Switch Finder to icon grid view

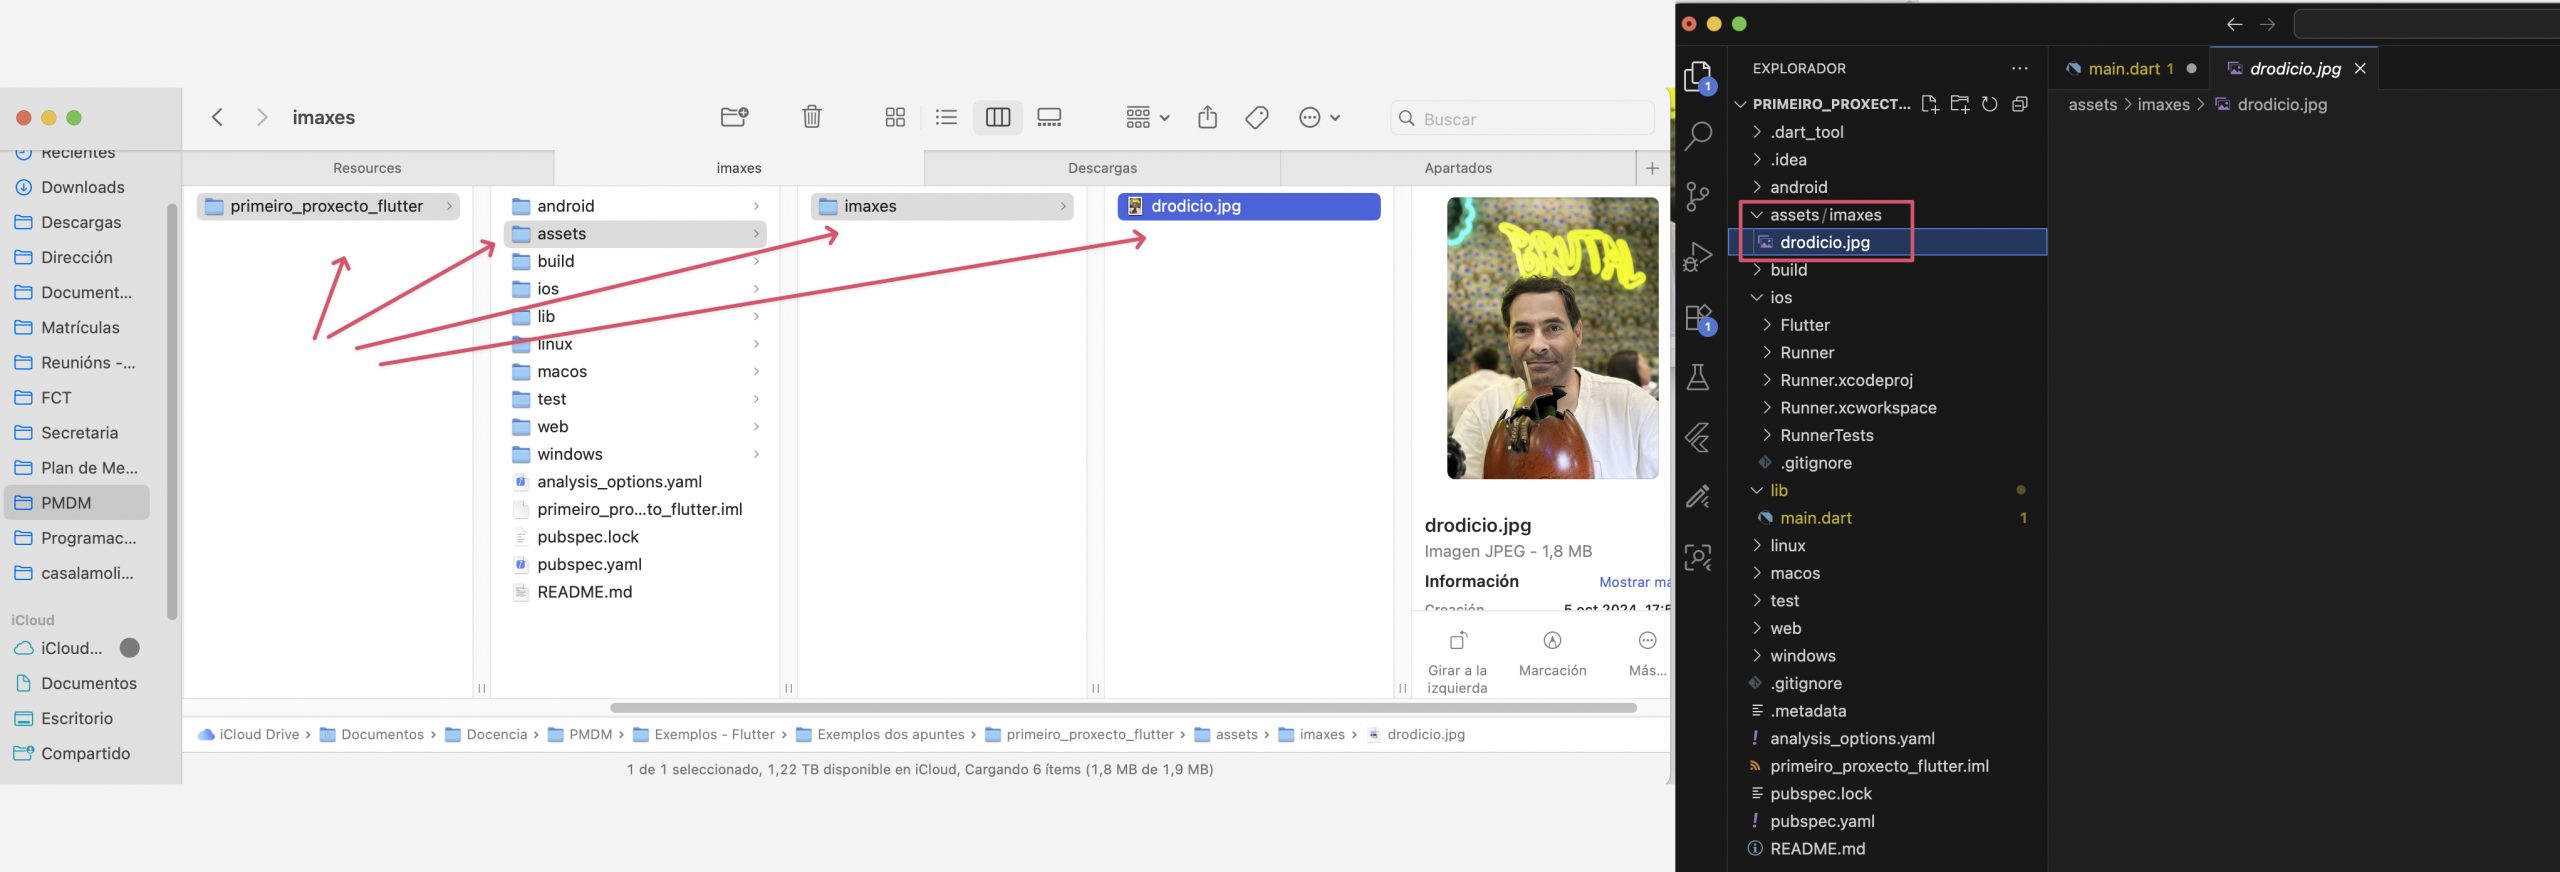[895, 118]
